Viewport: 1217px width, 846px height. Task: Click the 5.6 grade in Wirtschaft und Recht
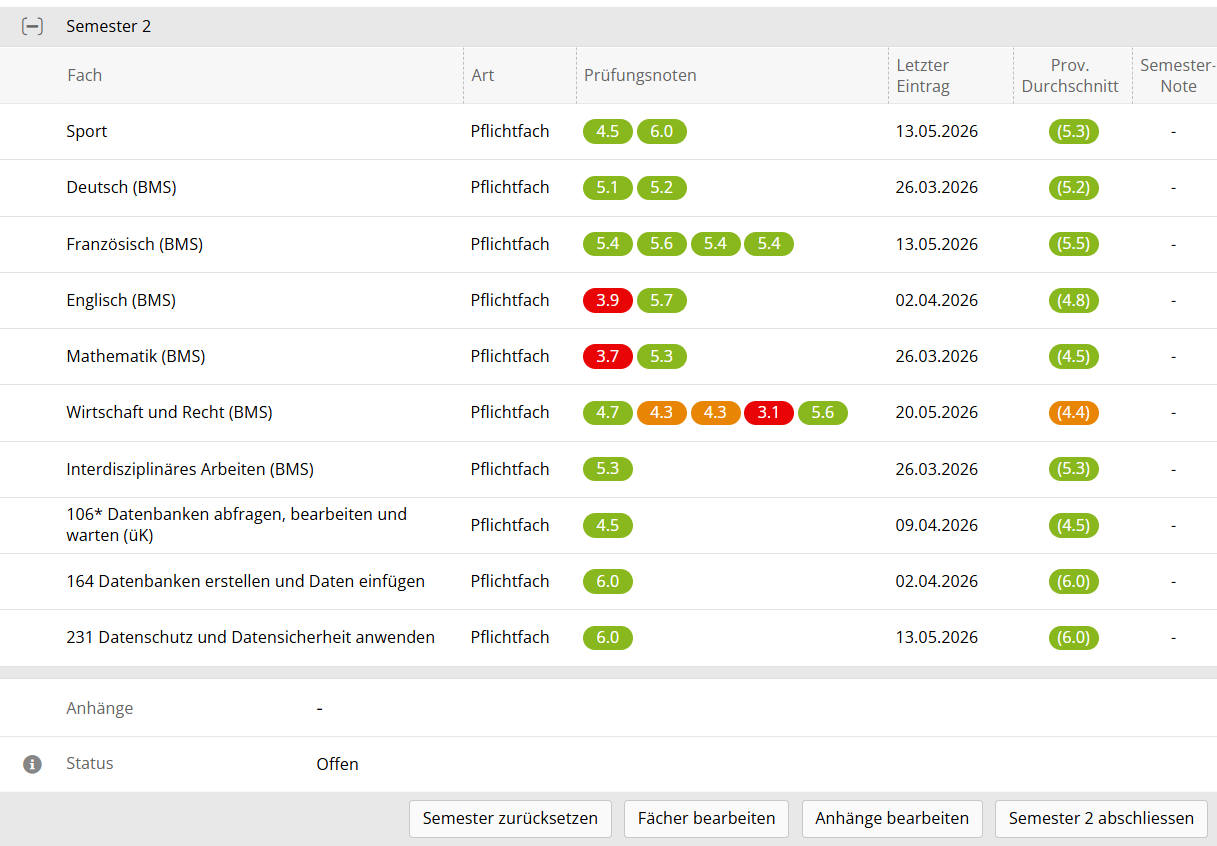point(823,412)
